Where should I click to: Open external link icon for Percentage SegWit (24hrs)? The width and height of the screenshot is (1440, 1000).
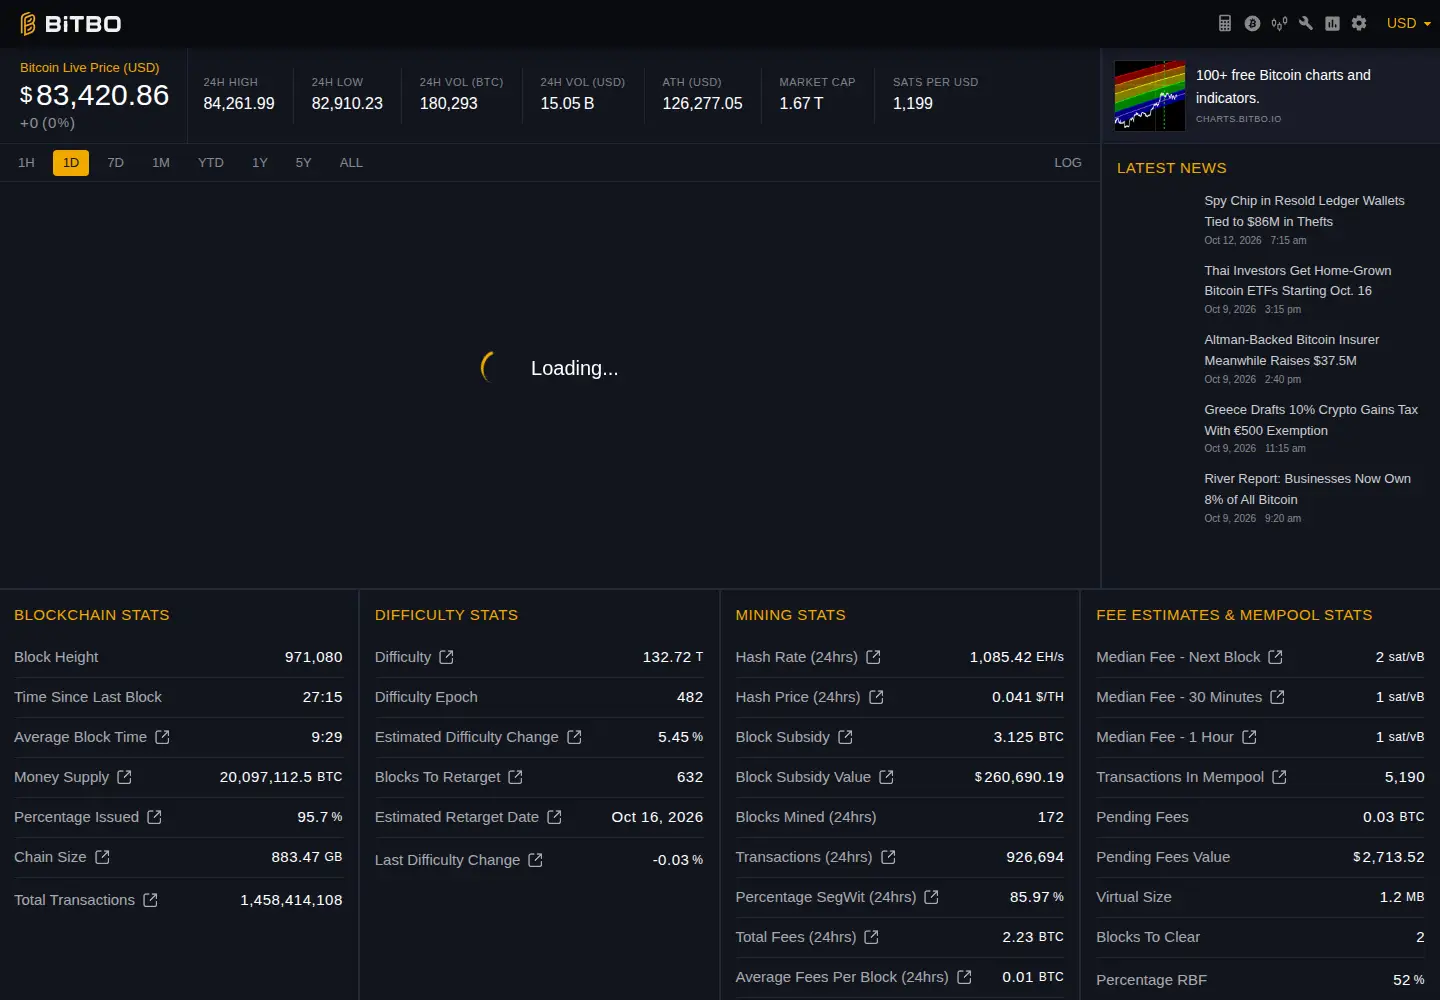point(931,897)
